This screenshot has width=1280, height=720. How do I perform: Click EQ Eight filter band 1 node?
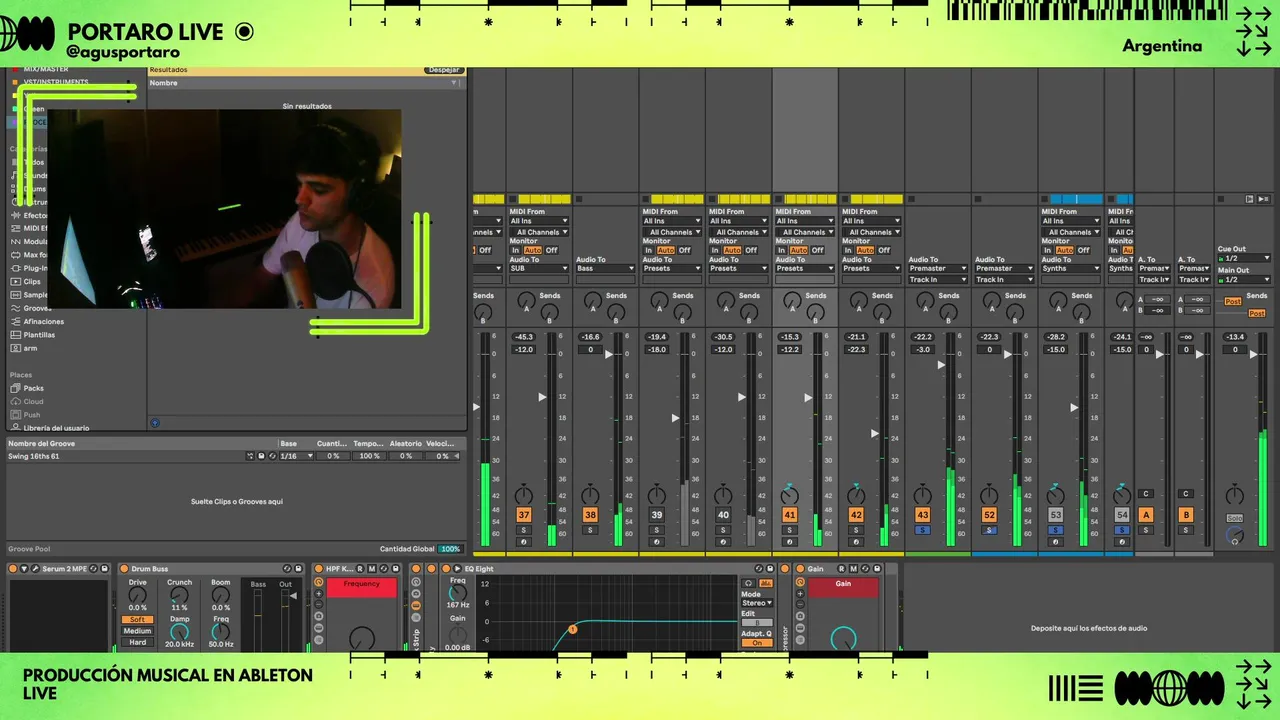point(572,629)
